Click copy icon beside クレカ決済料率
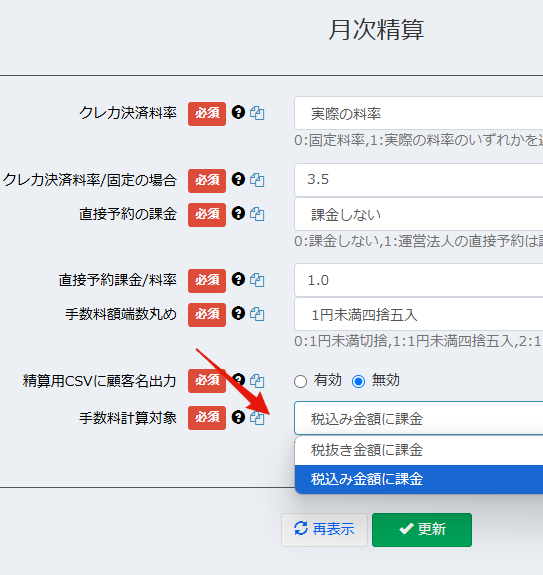The height and width of the screenshot is (575, 543). (257, 113)
